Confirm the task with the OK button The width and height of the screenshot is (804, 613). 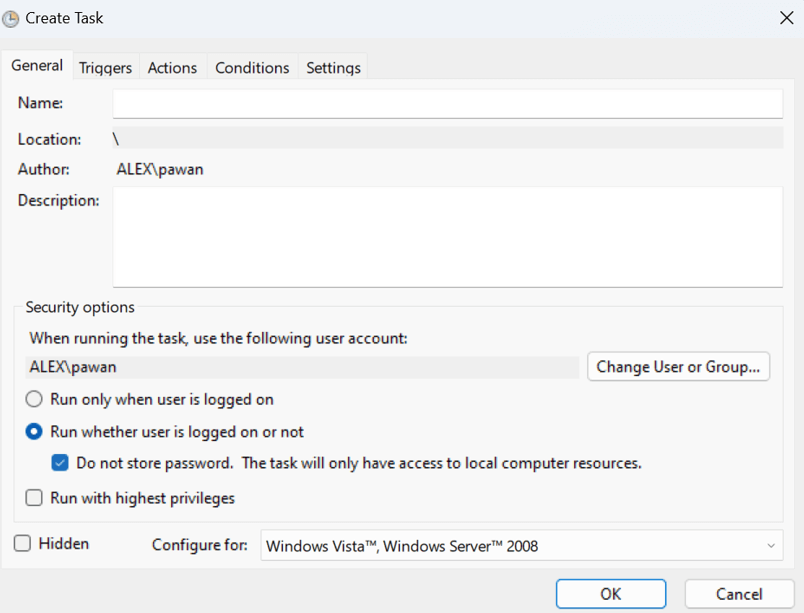610,594
